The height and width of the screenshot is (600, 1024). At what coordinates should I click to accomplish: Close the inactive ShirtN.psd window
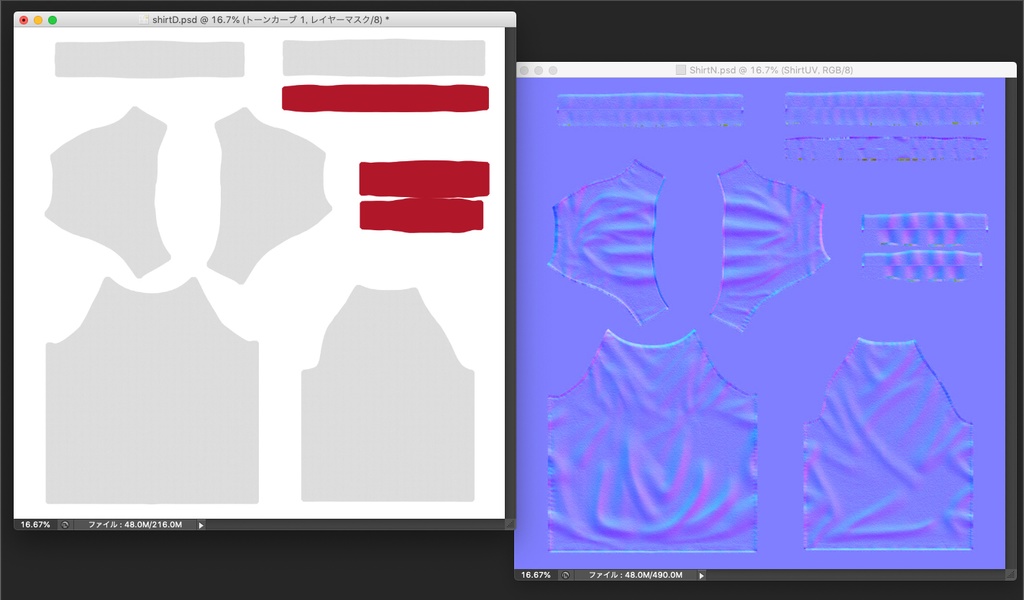pyautogui.click(x=524, y=71)
